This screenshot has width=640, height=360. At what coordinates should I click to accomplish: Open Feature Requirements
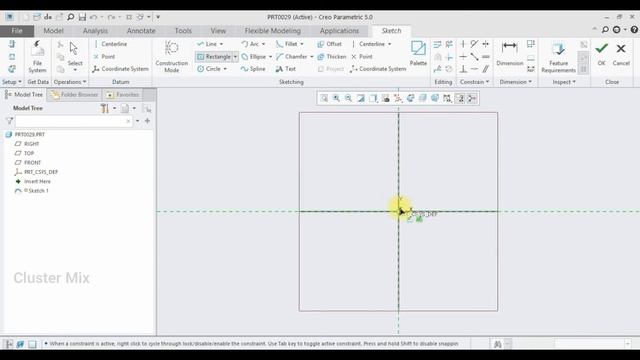[x=558, y=57]
